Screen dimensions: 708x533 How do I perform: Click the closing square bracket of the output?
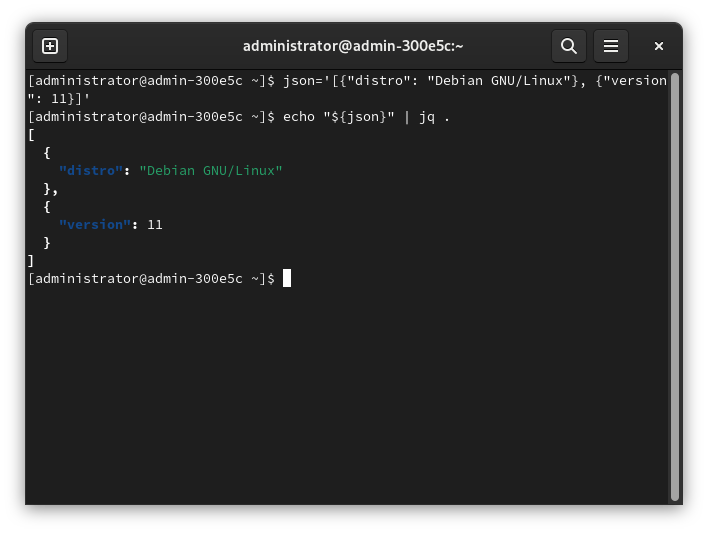(32, 260)
